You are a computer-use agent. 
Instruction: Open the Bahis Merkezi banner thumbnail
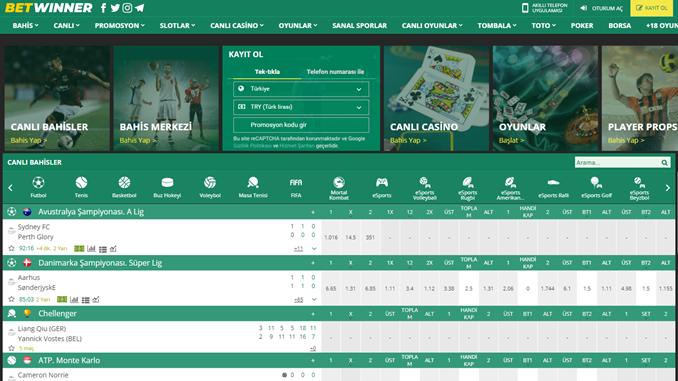166,98
